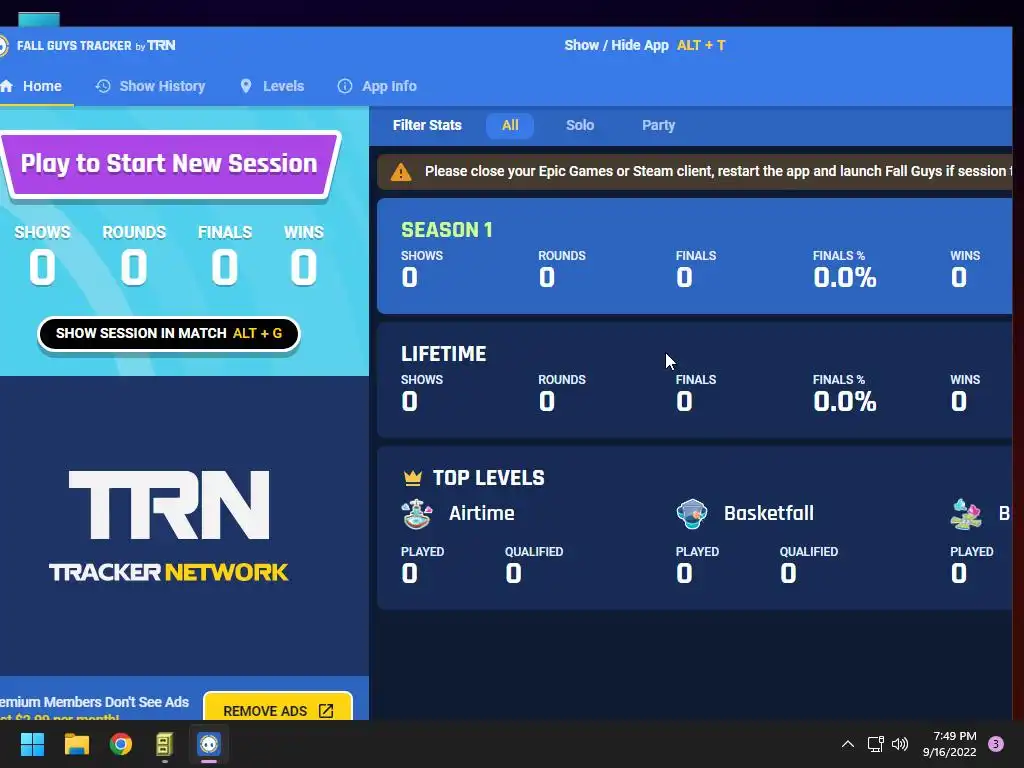Image resolution: width=1024 pixels, height=768 pixels.
Task: Open the Home tab
Action: click(x=36, y=86)
